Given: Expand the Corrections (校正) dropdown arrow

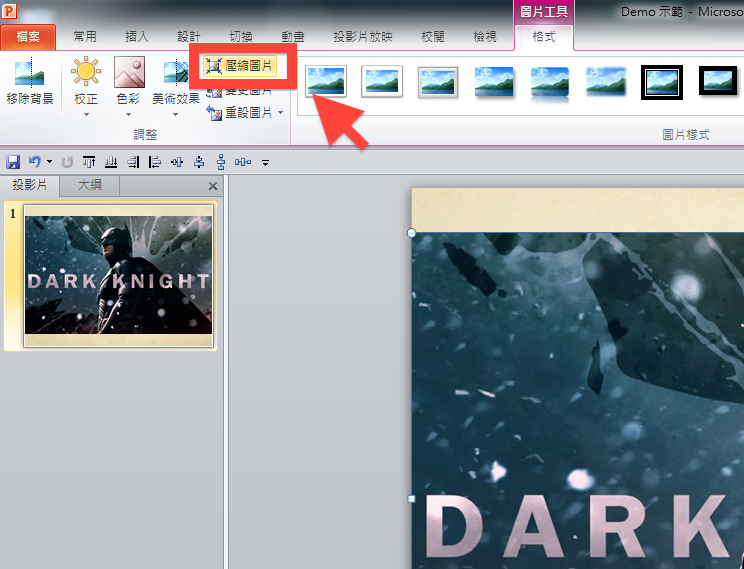Looking at the screenshot, I should click(86, 114).
